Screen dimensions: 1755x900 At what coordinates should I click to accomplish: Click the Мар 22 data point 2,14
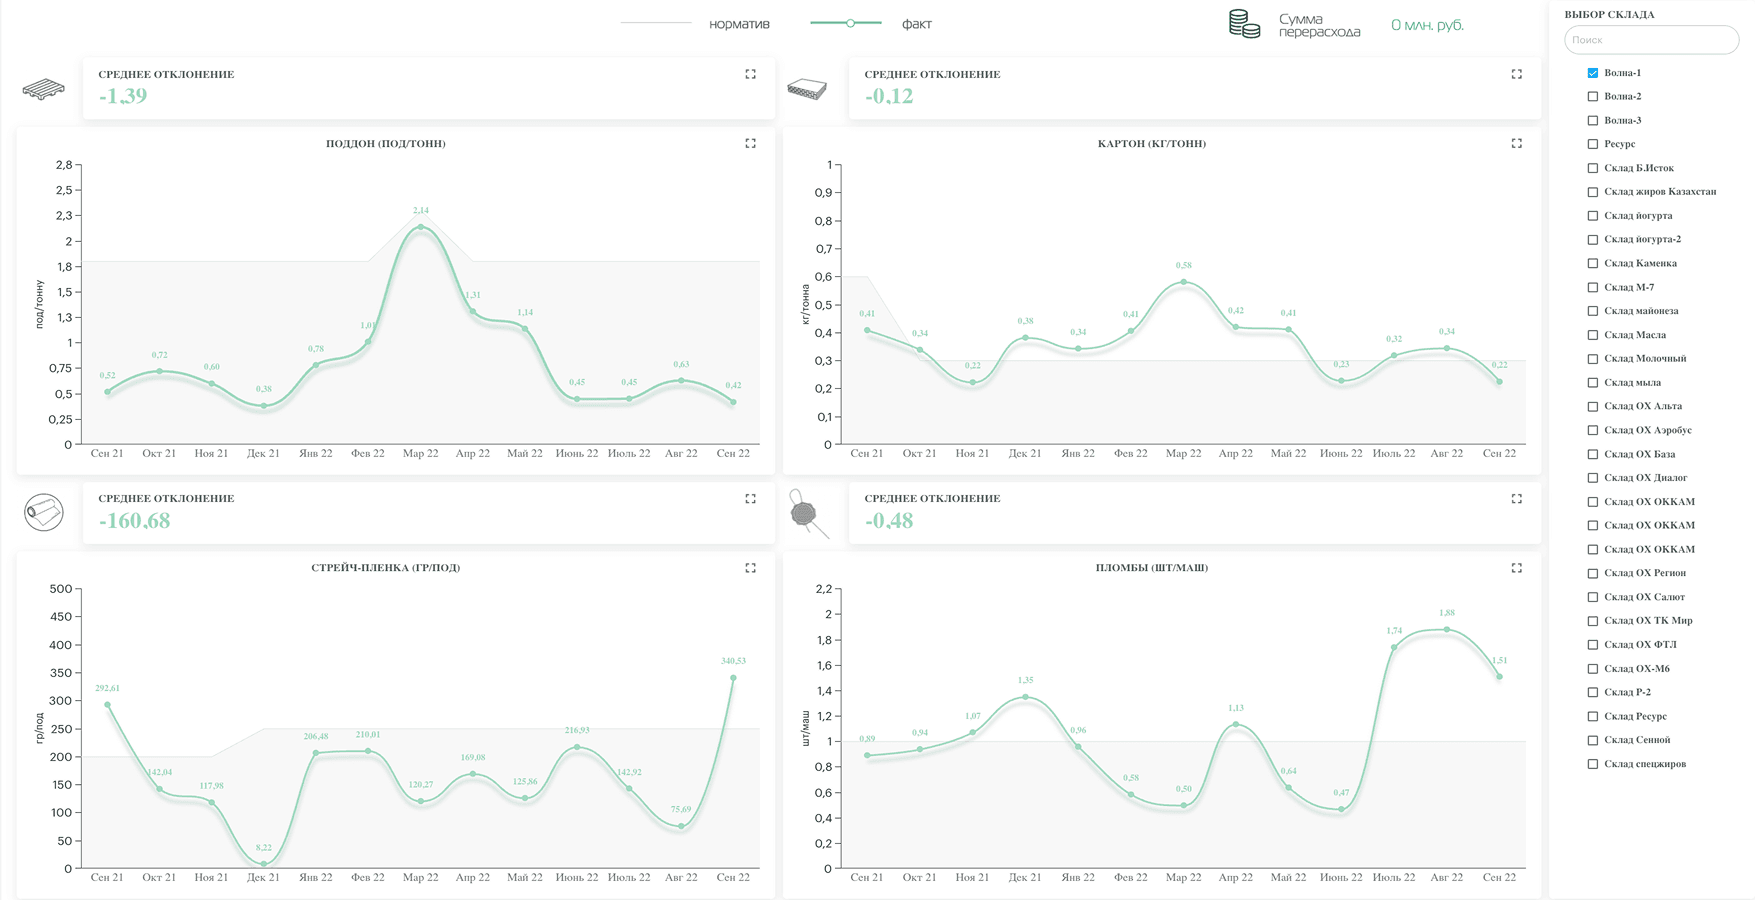[420, 228]
